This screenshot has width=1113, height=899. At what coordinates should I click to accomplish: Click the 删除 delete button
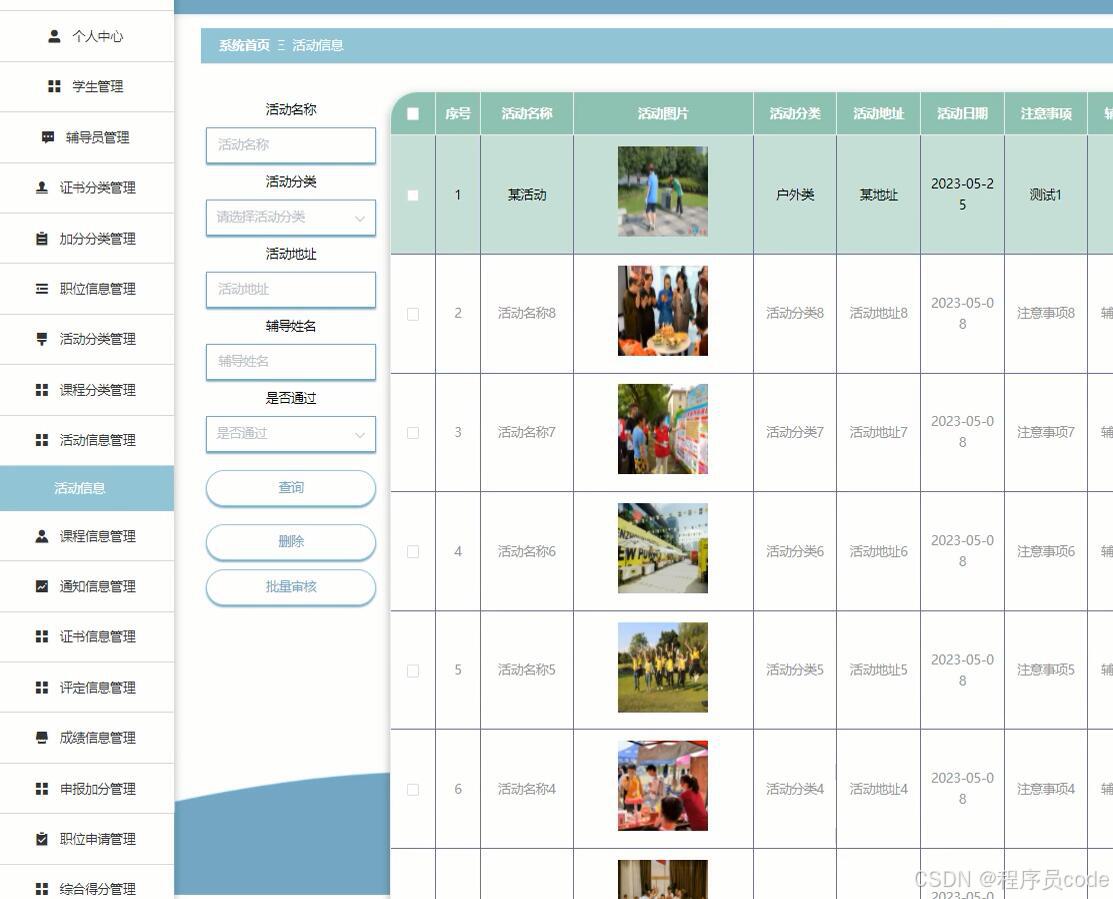click(x=290, y=541)
